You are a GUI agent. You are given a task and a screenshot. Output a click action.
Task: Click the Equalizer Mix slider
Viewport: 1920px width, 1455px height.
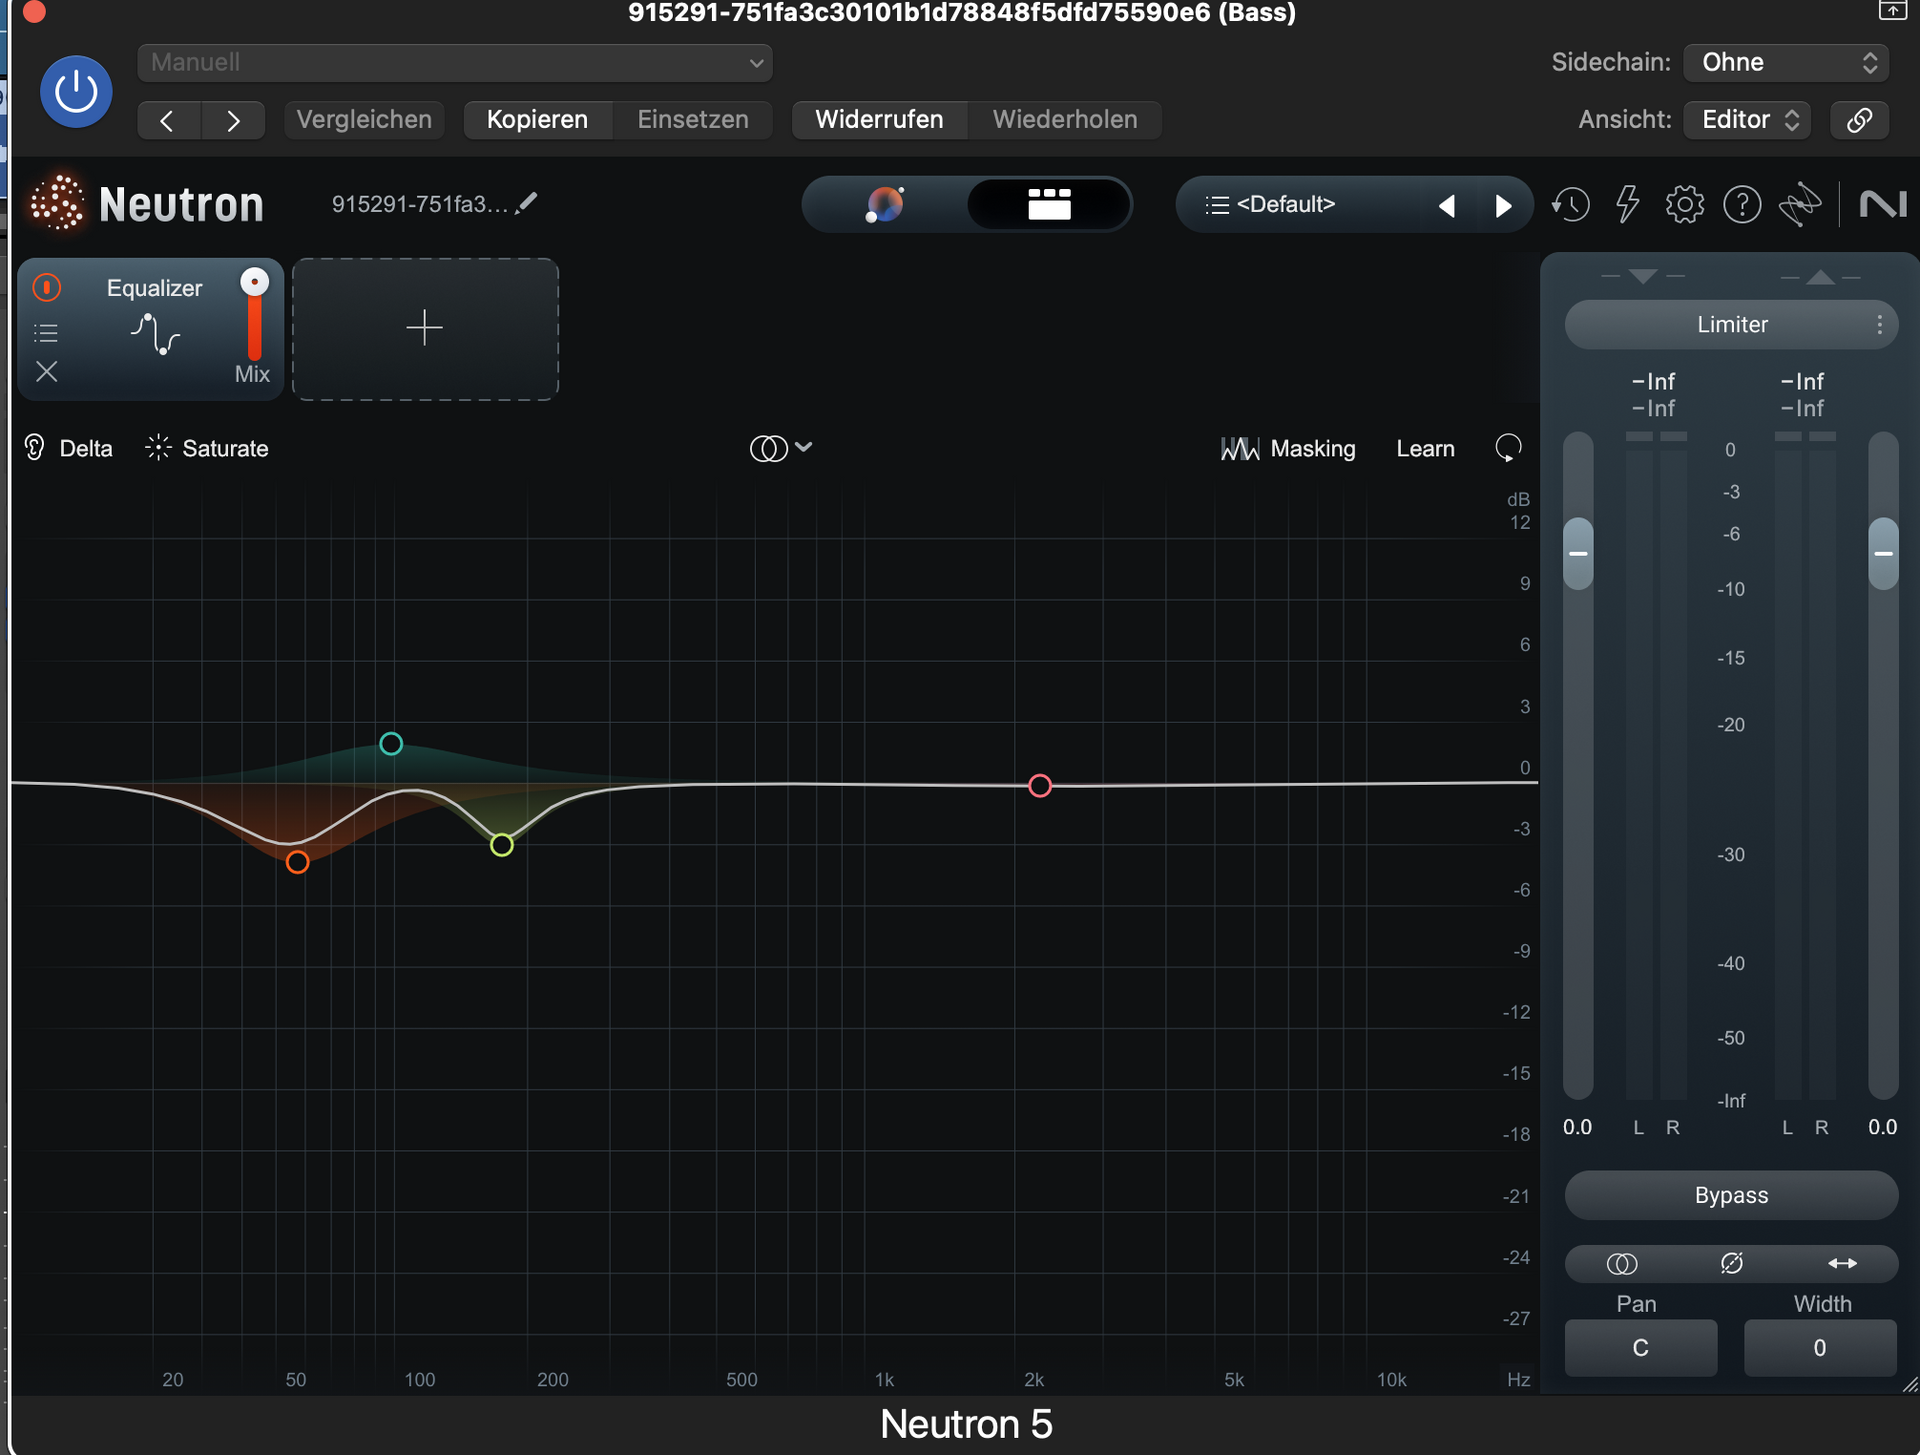point(255,318)
